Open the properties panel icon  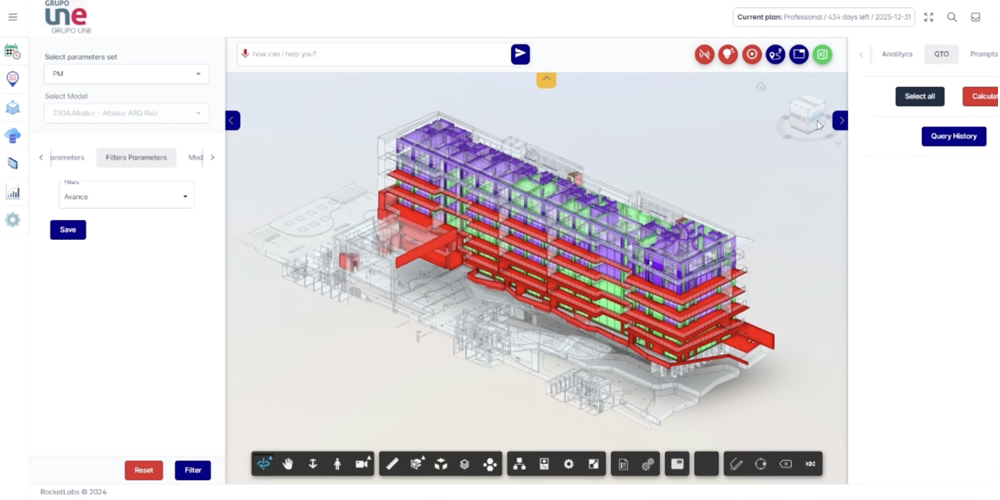tap(544, 464)
